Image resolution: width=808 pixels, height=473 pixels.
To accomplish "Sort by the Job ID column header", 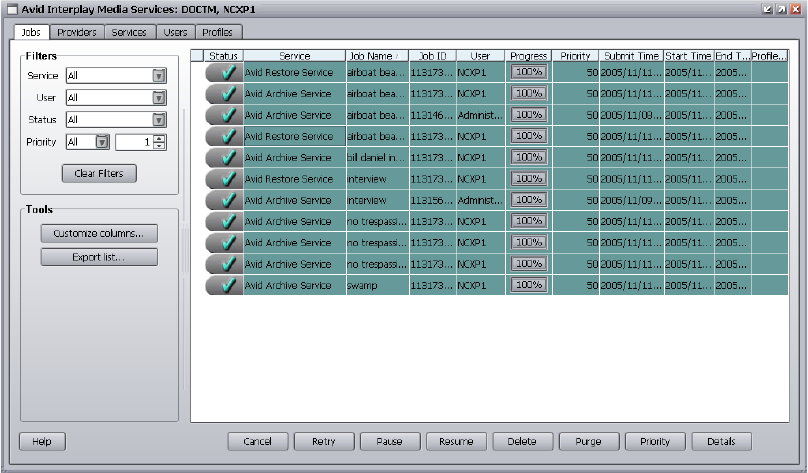I will (432, 56).
